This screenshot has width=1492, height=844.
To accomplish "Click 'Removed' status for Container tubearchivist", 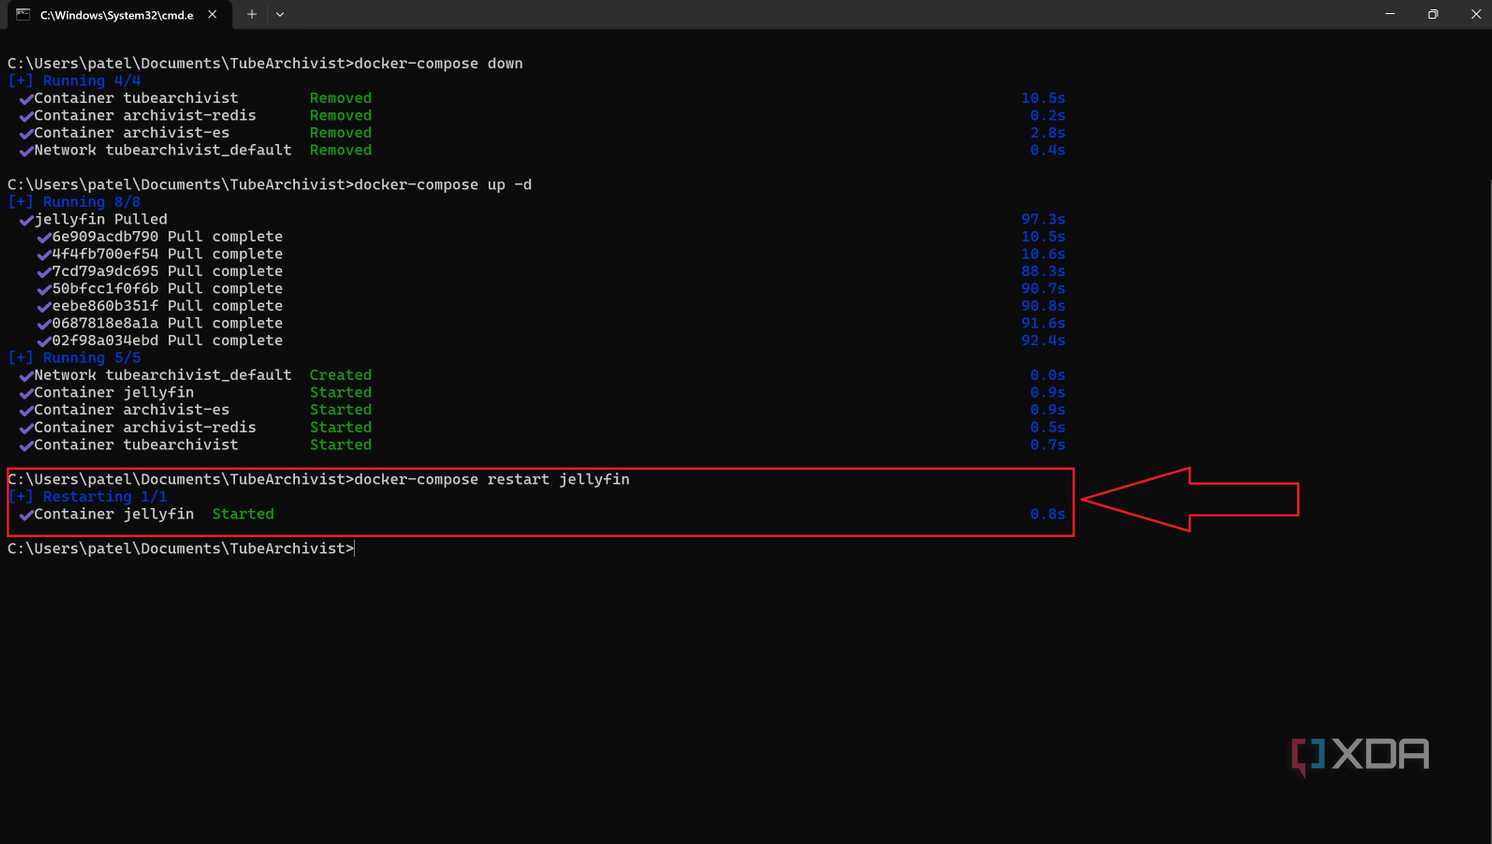I will [340, 98].
